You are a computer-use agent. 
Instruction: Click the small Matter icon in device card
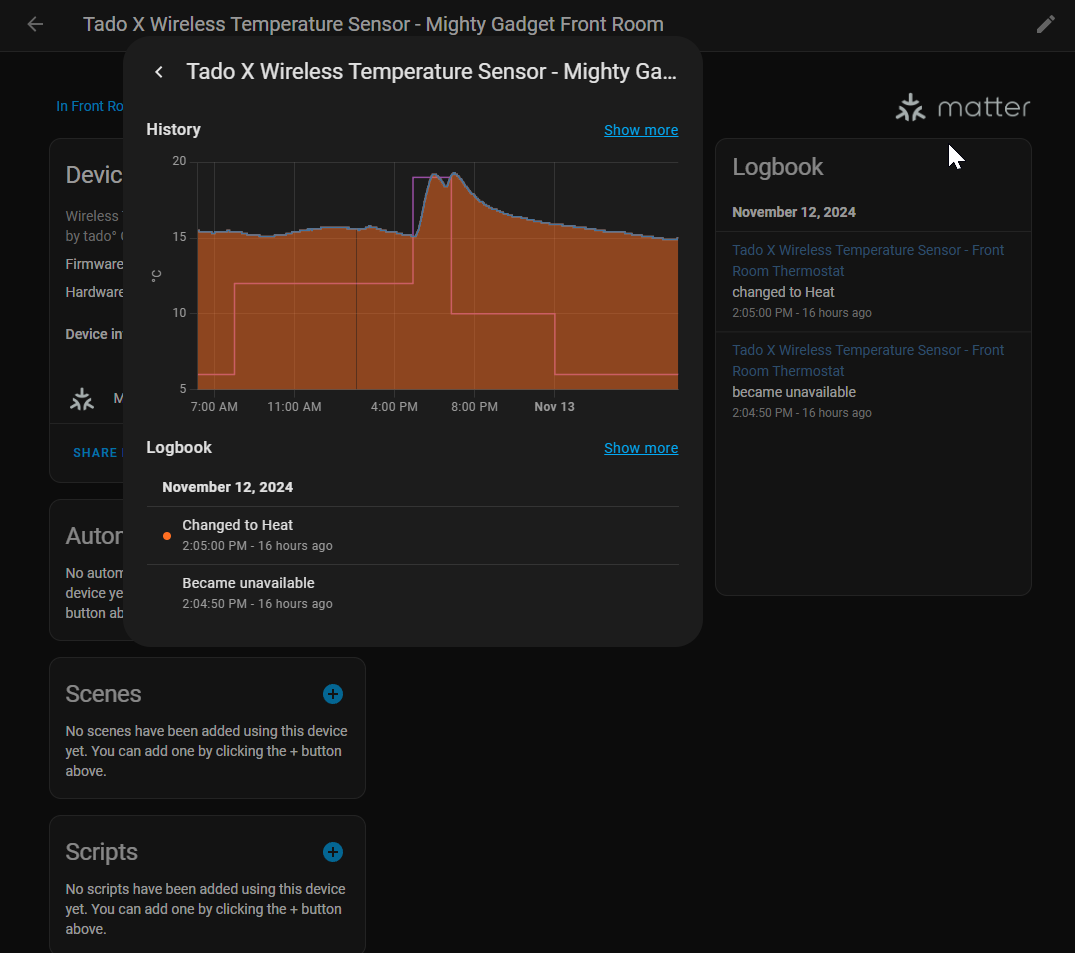pyautogui.click(x=82, y=399)
